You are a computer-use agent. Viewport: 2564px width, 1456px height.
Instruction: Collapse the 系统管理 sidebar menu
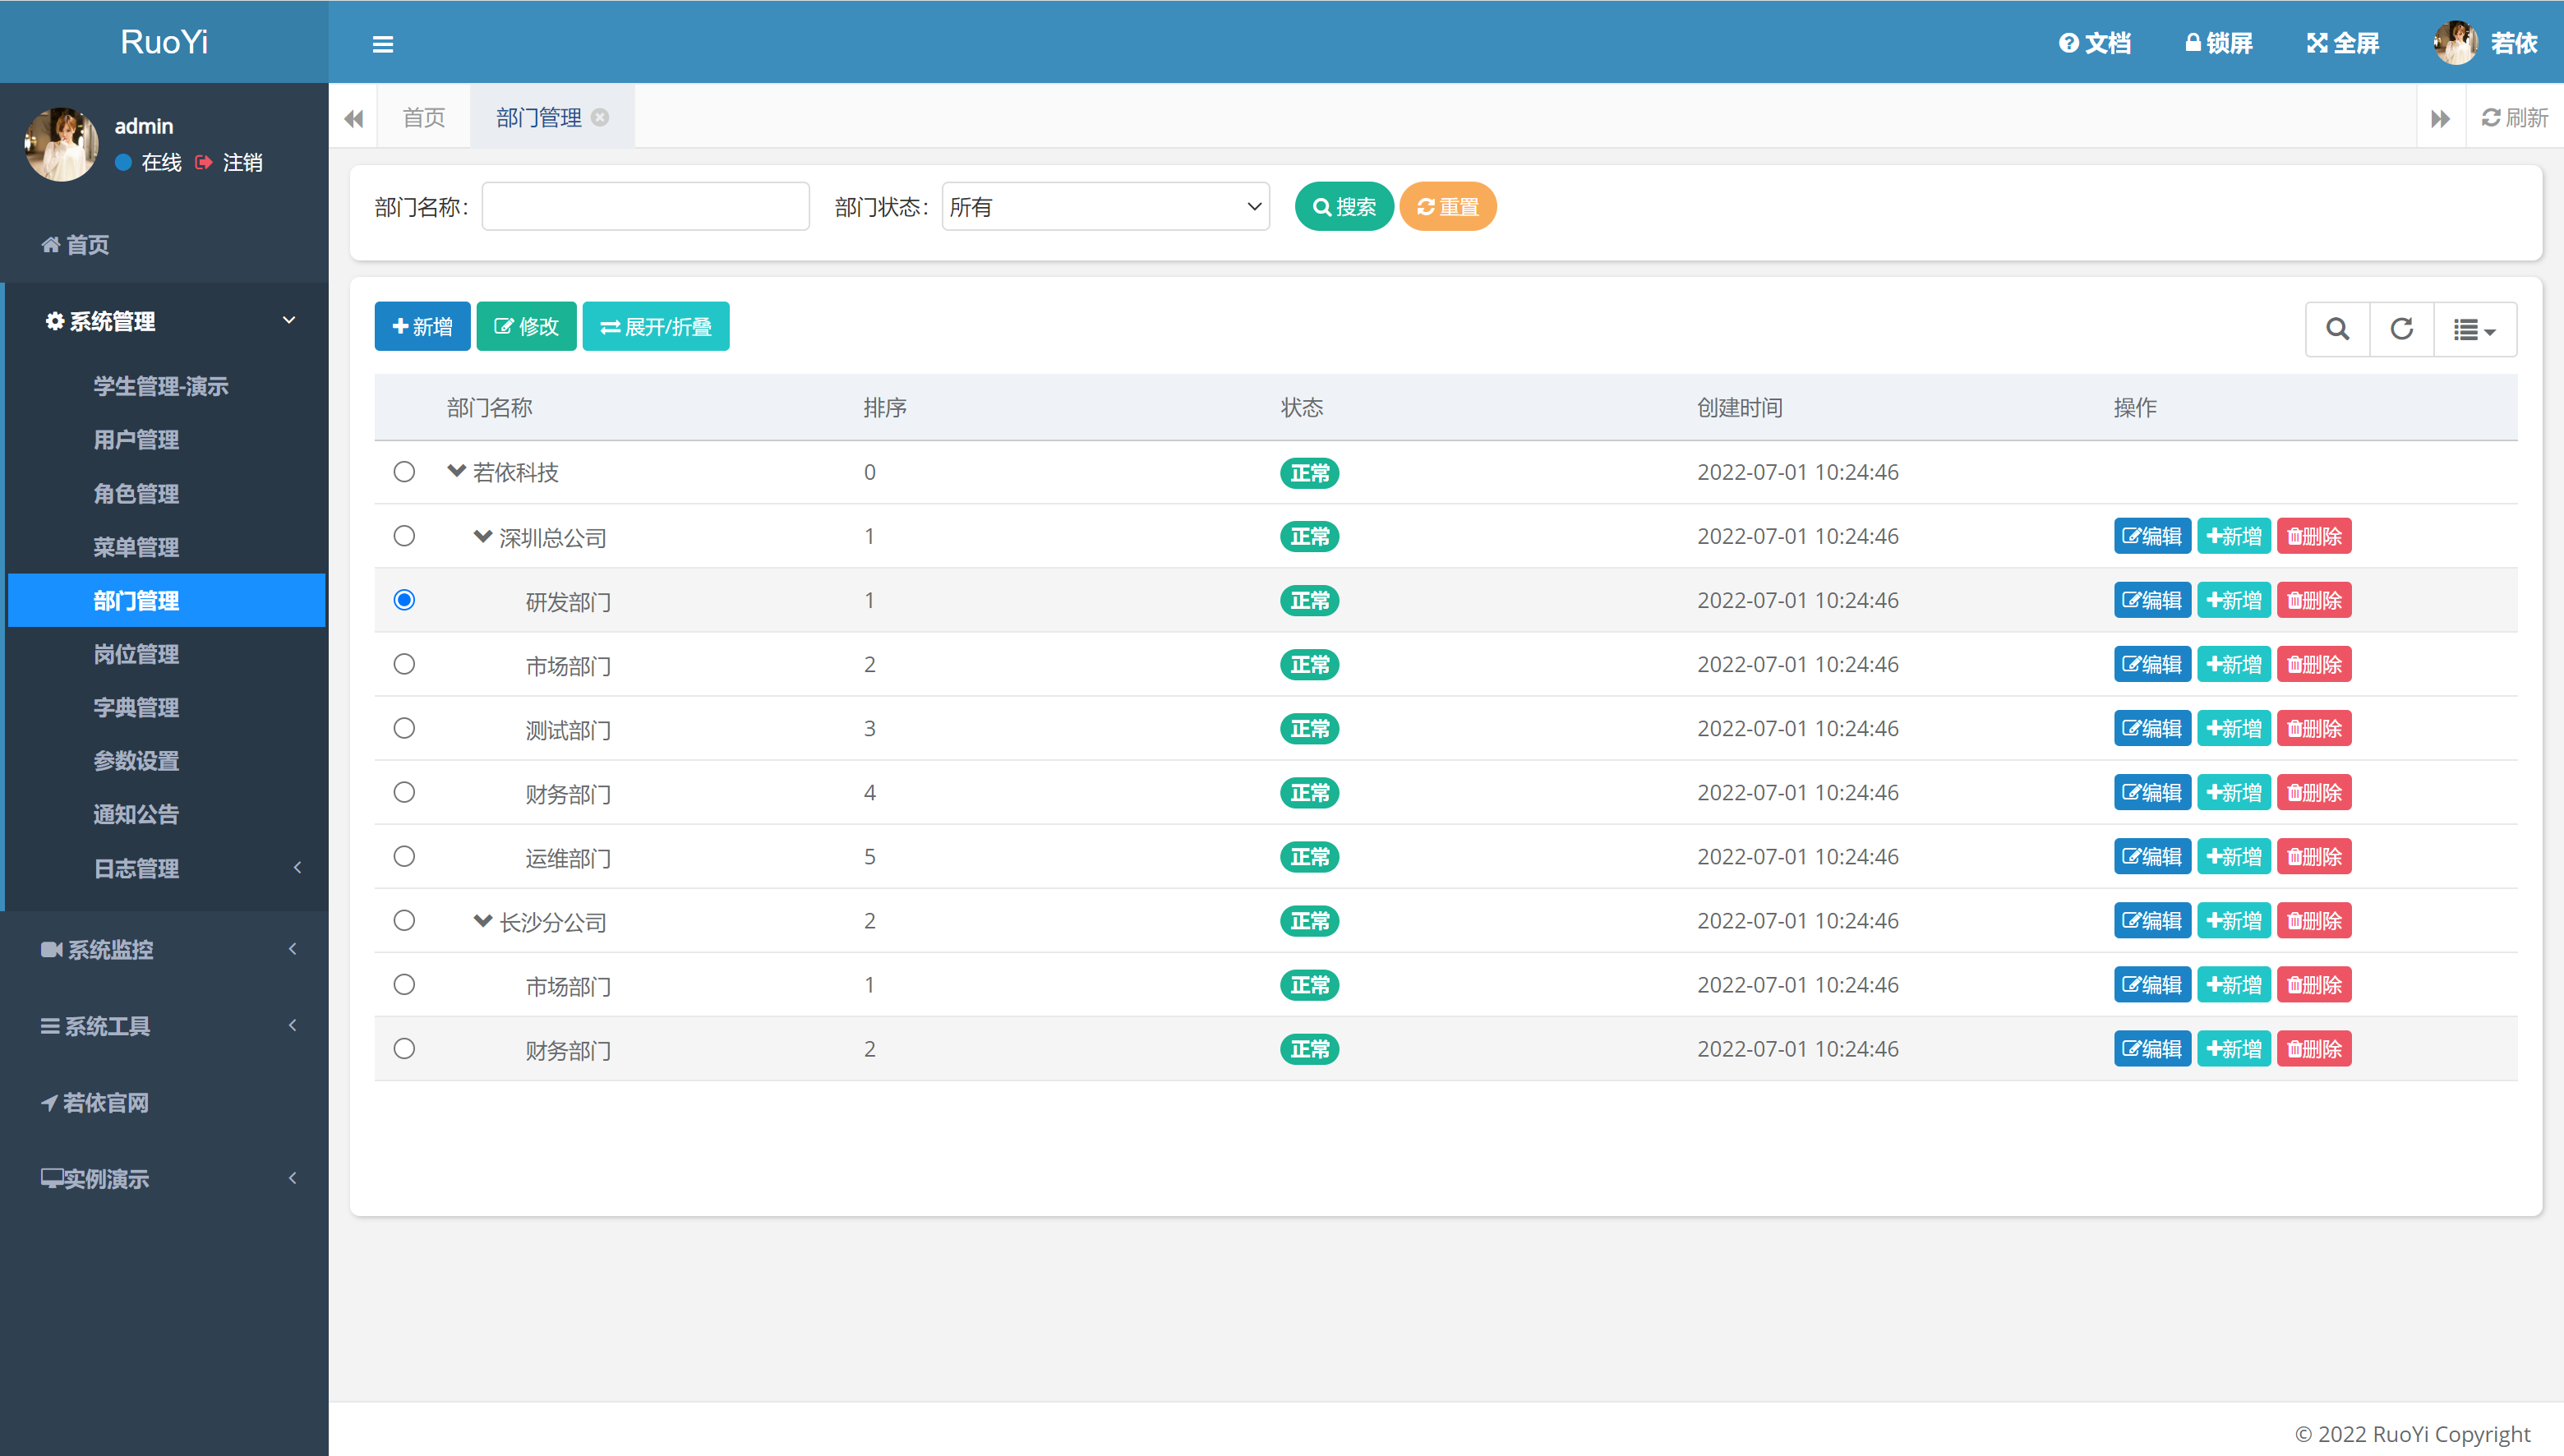(164, 321)
